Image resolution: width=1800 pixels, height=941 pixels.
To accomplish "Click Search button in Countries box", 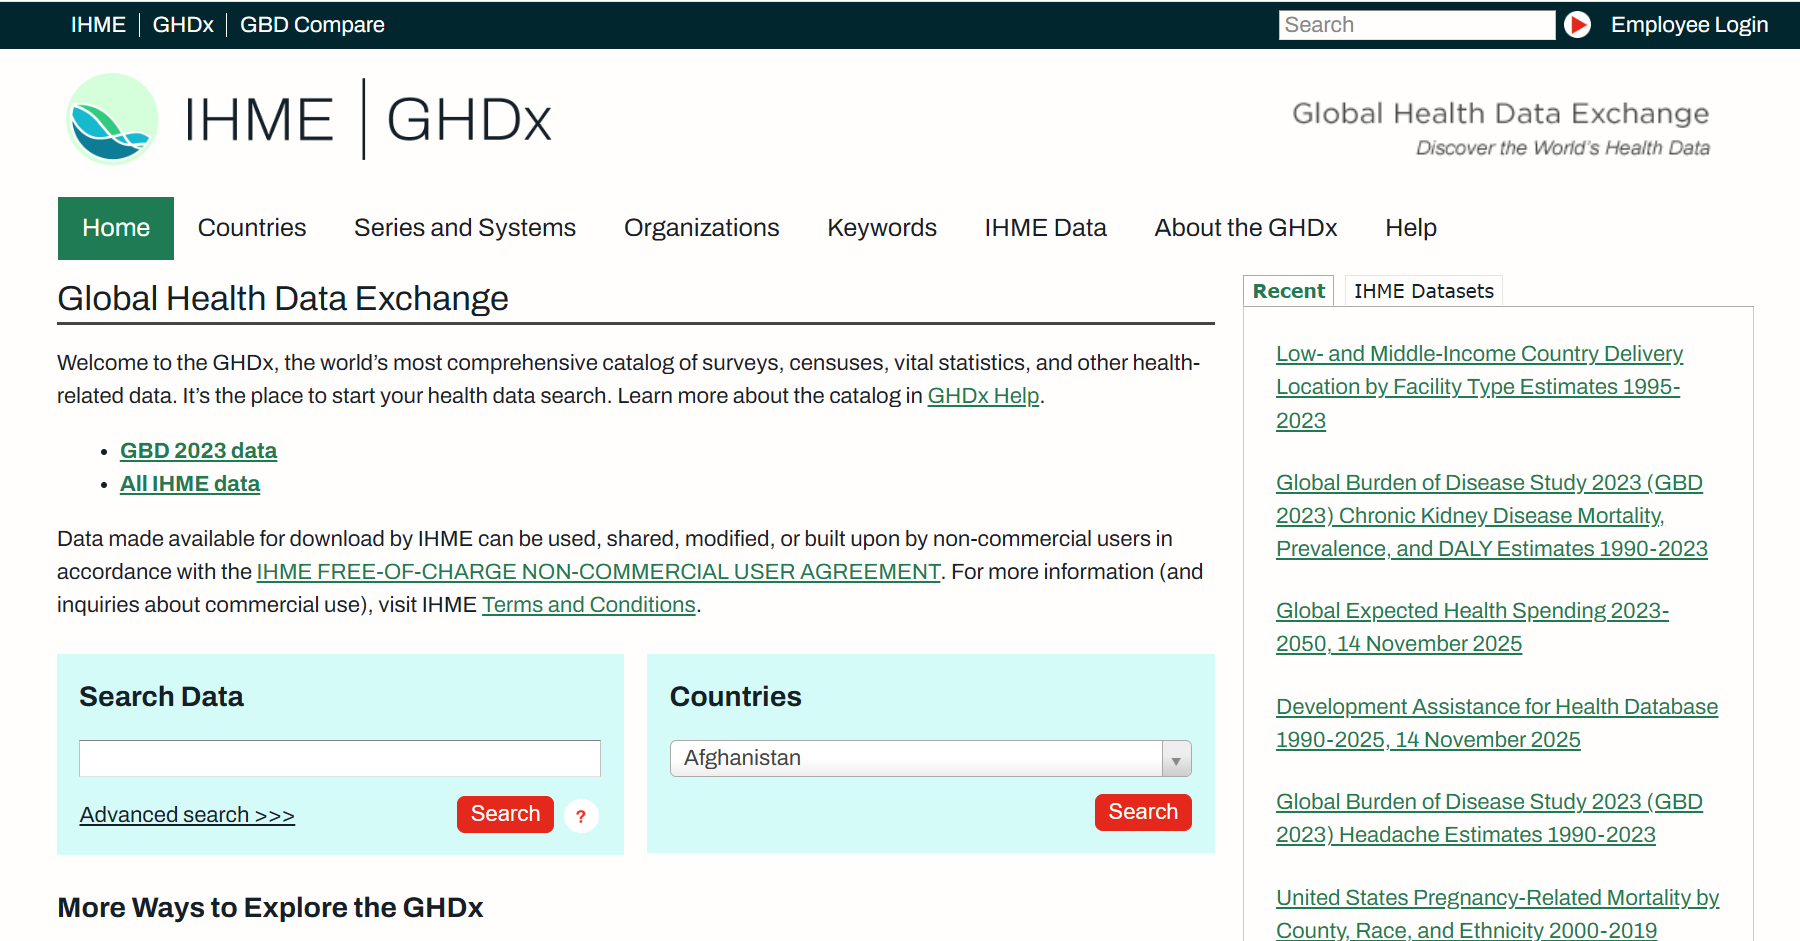I will click(x=1143, y=812).
